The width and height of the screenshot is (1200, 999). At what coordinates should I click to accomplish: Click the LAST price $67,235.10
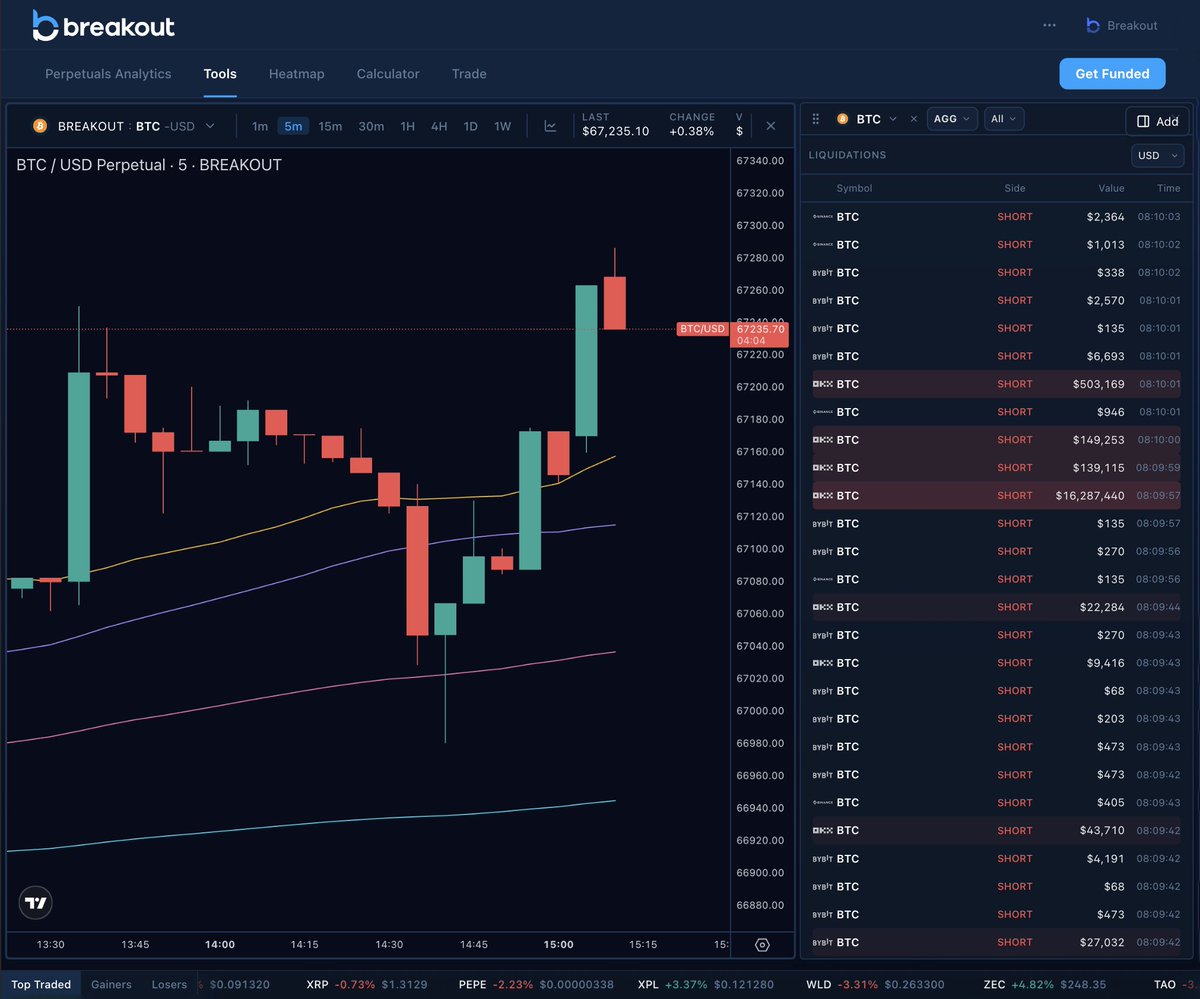coord(615,132)
